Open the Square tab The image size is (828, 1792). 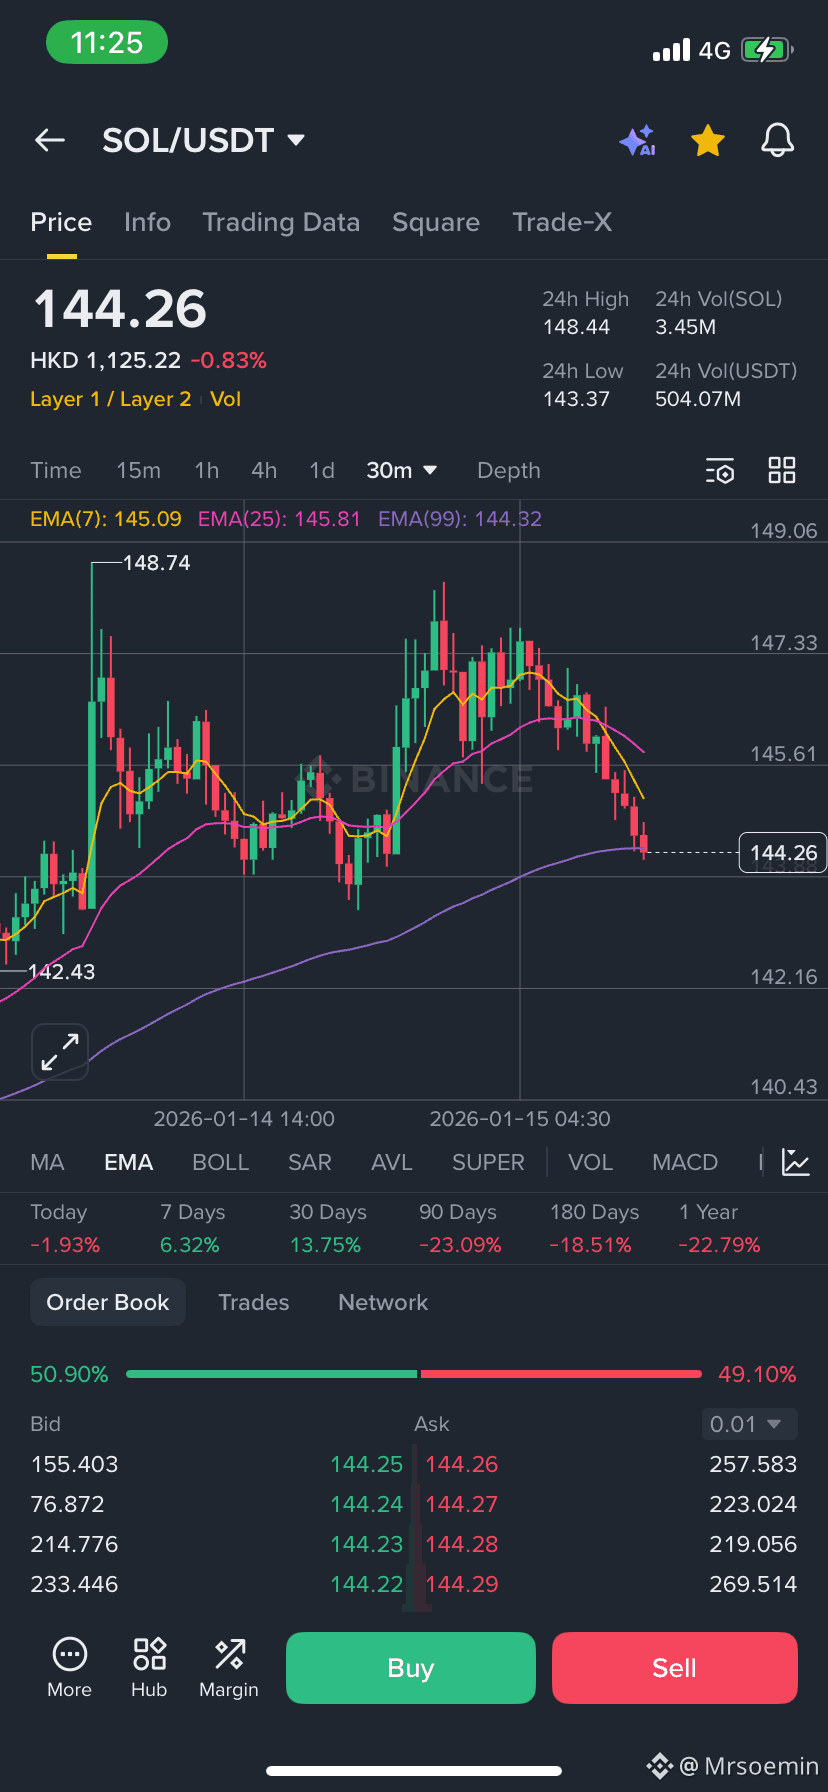pyautogui.click(x=436, y=222)
